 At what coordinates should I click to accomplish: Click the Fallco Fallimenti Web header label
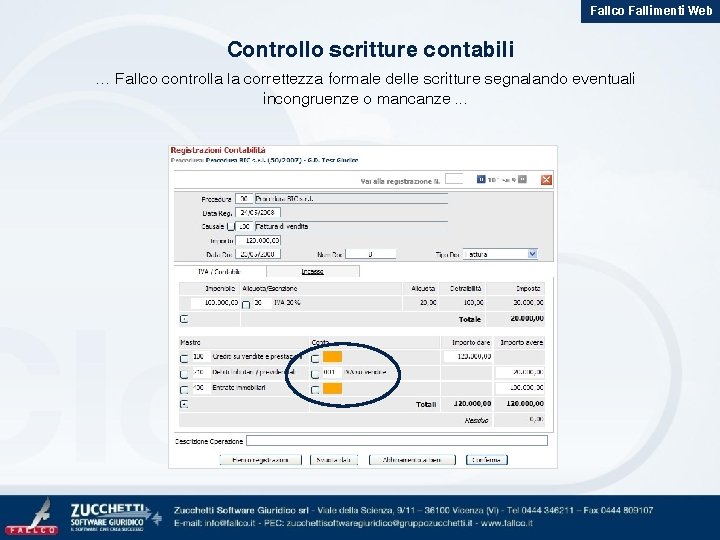pos(651,11)
